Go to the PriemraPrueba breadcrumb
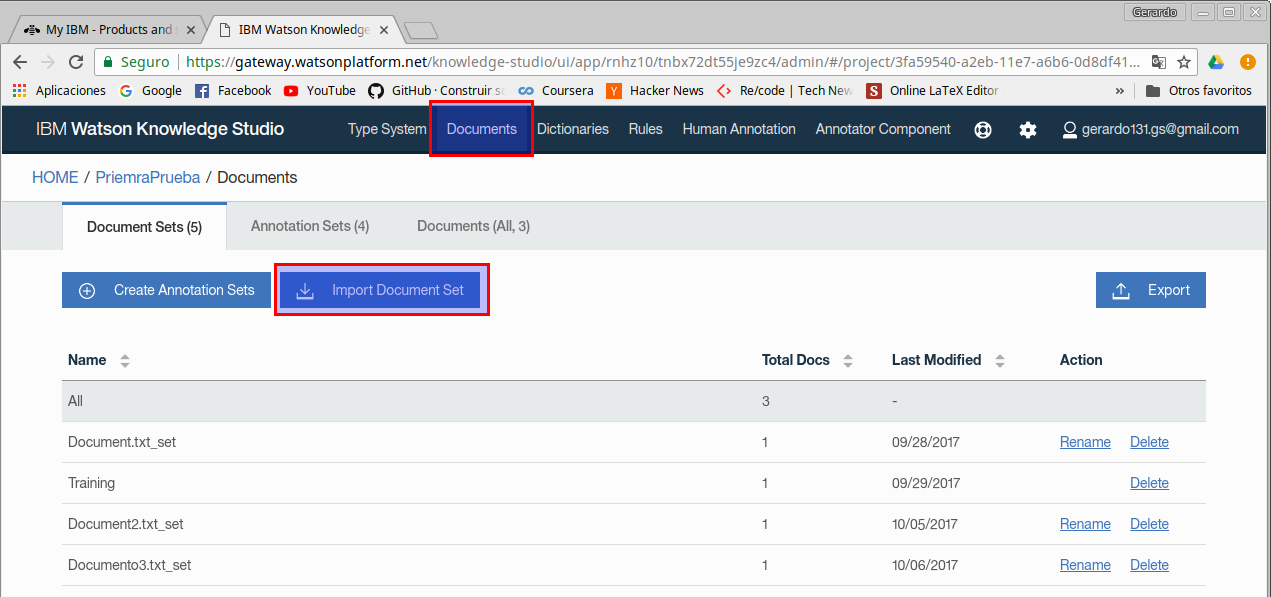1271x597 pixels. pos(148,177)
